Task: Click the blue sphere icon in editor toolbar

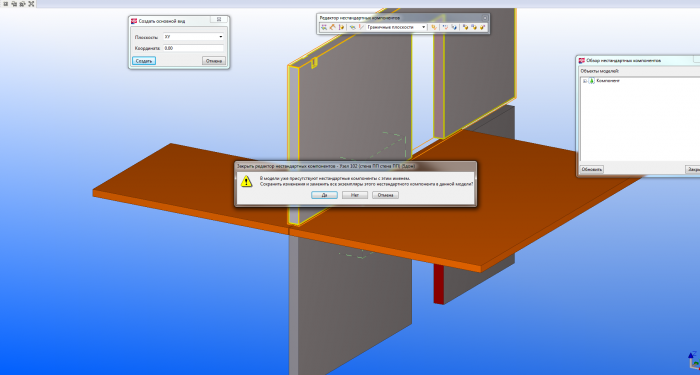Action: pyautogui.click(x=454, y=27)
